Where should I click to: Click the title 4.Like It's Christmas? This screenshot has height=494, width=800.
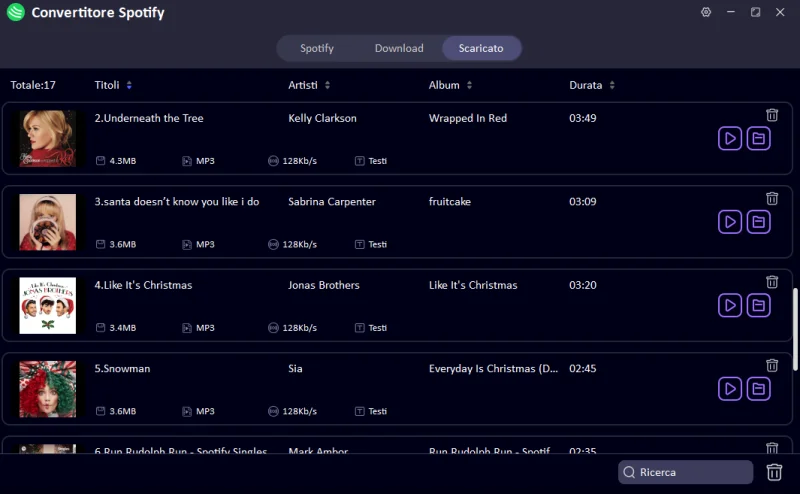click(x=143, y=285)
